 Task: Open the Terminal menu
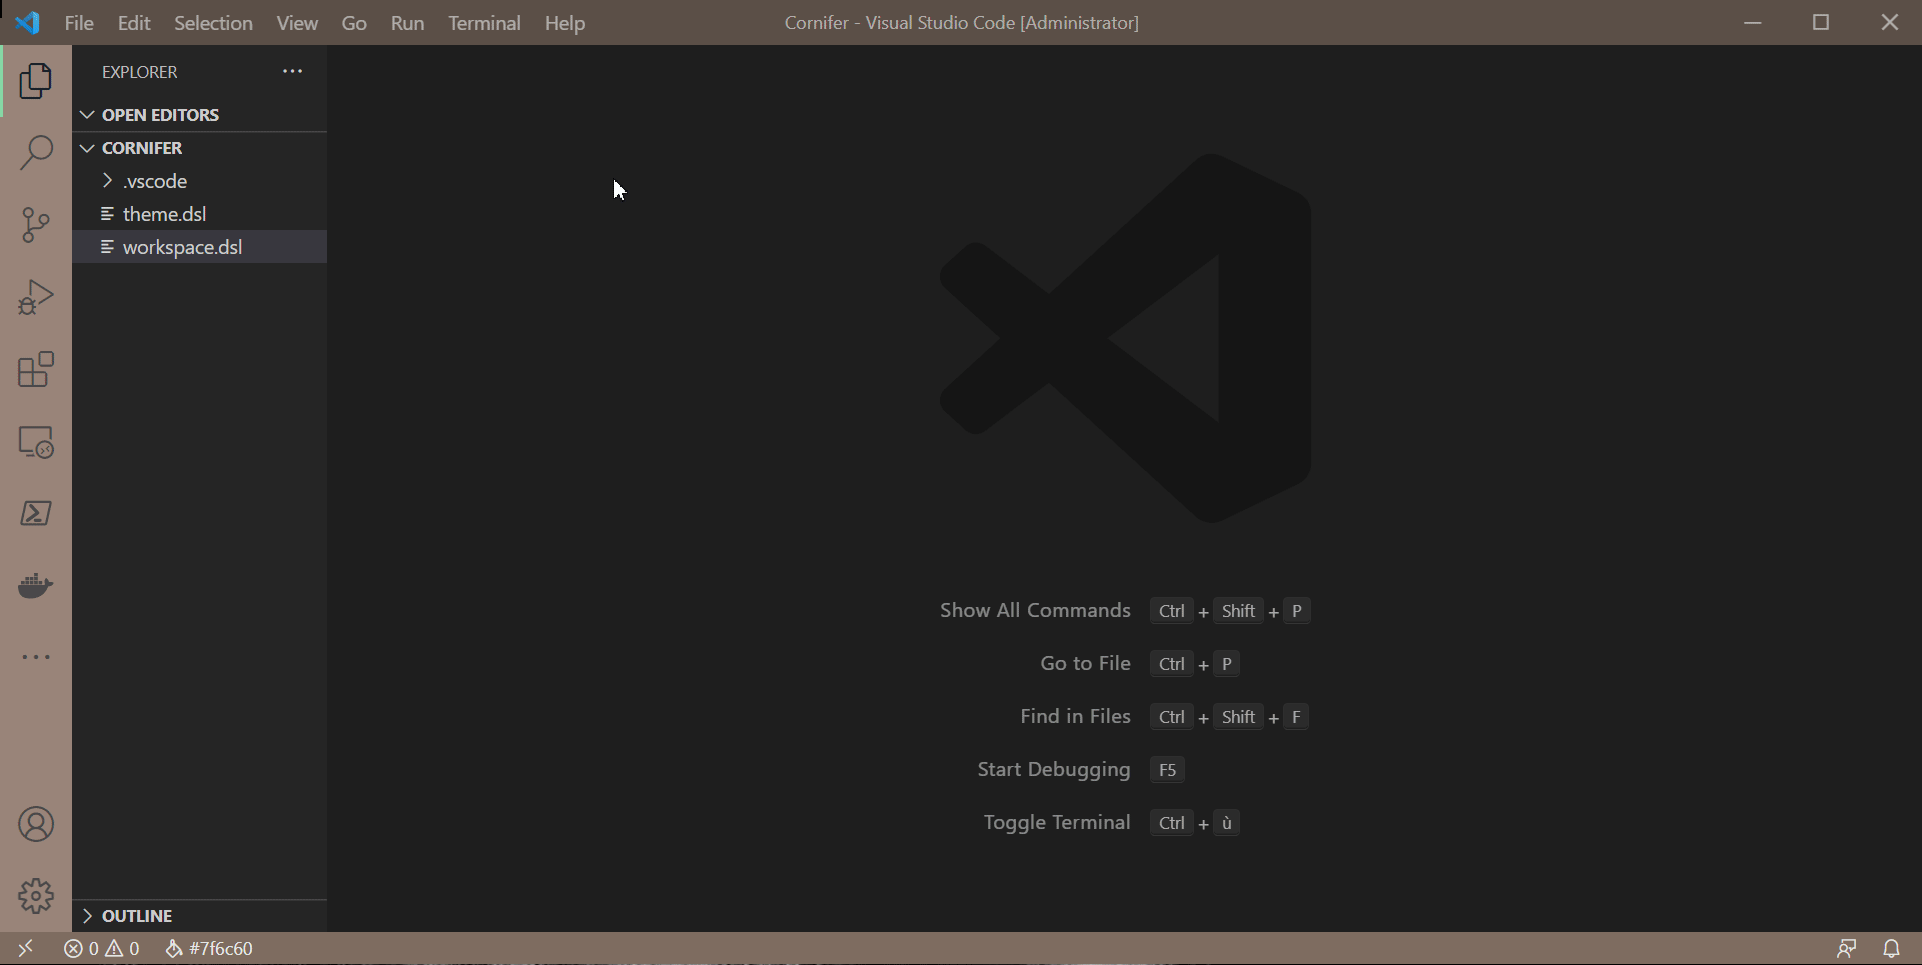[x=484, y=23]
